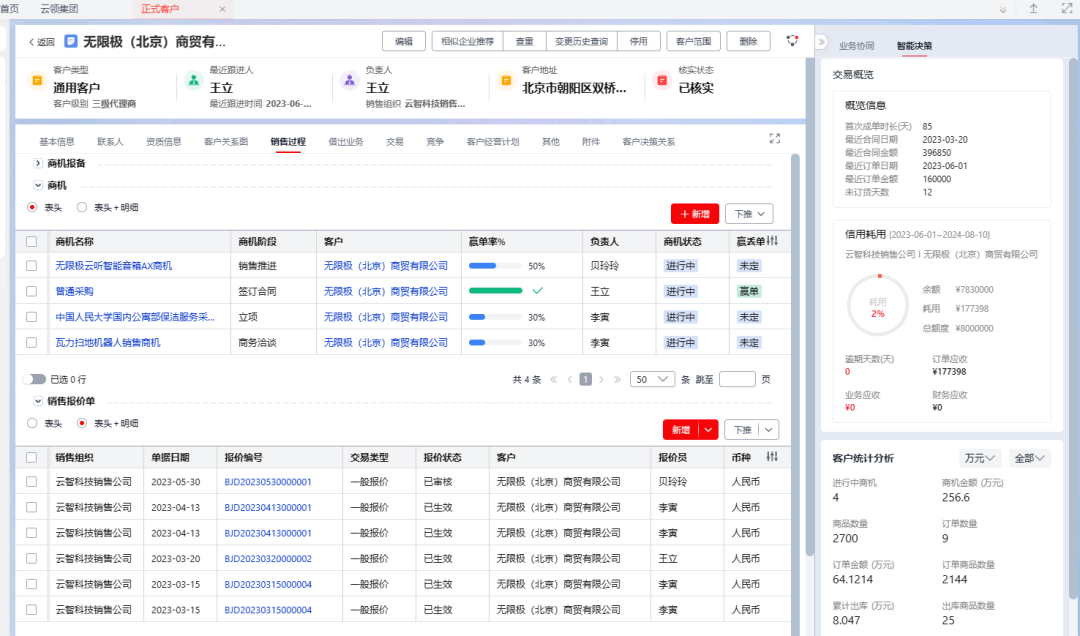Viewport: 1080px width, 636px height.
Task: Tick the checkbox for 普通采购 row
Action: tap(31, 291)
